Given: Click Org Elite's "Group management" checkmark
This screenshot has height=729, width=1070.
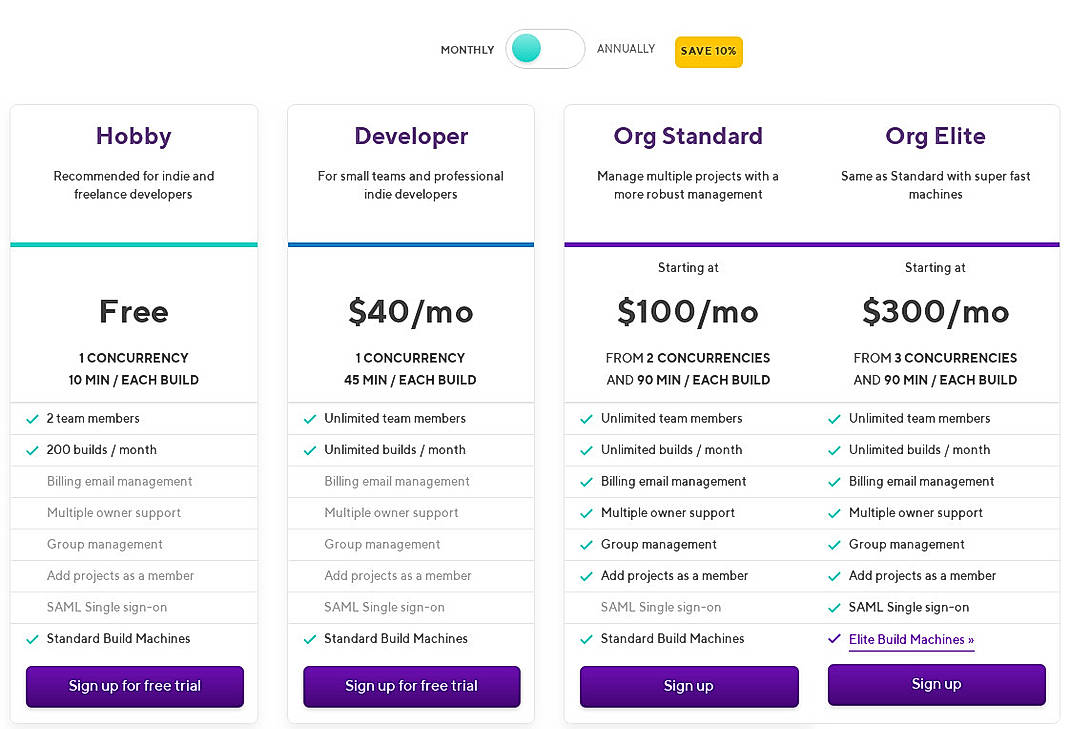Looking at the screenshot, I should (x=834, y=544).
